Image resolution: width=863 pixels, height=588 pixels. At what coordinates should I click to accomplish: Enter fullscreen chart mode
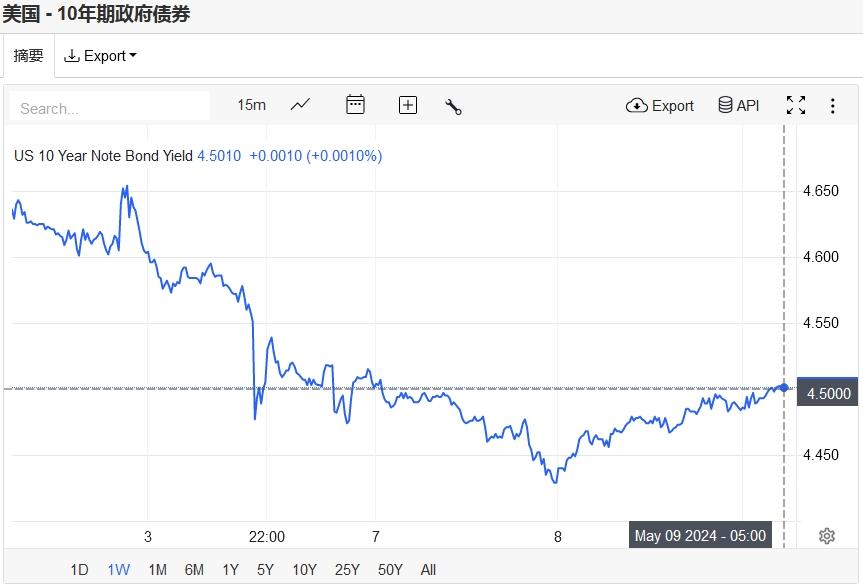[796, 105]
